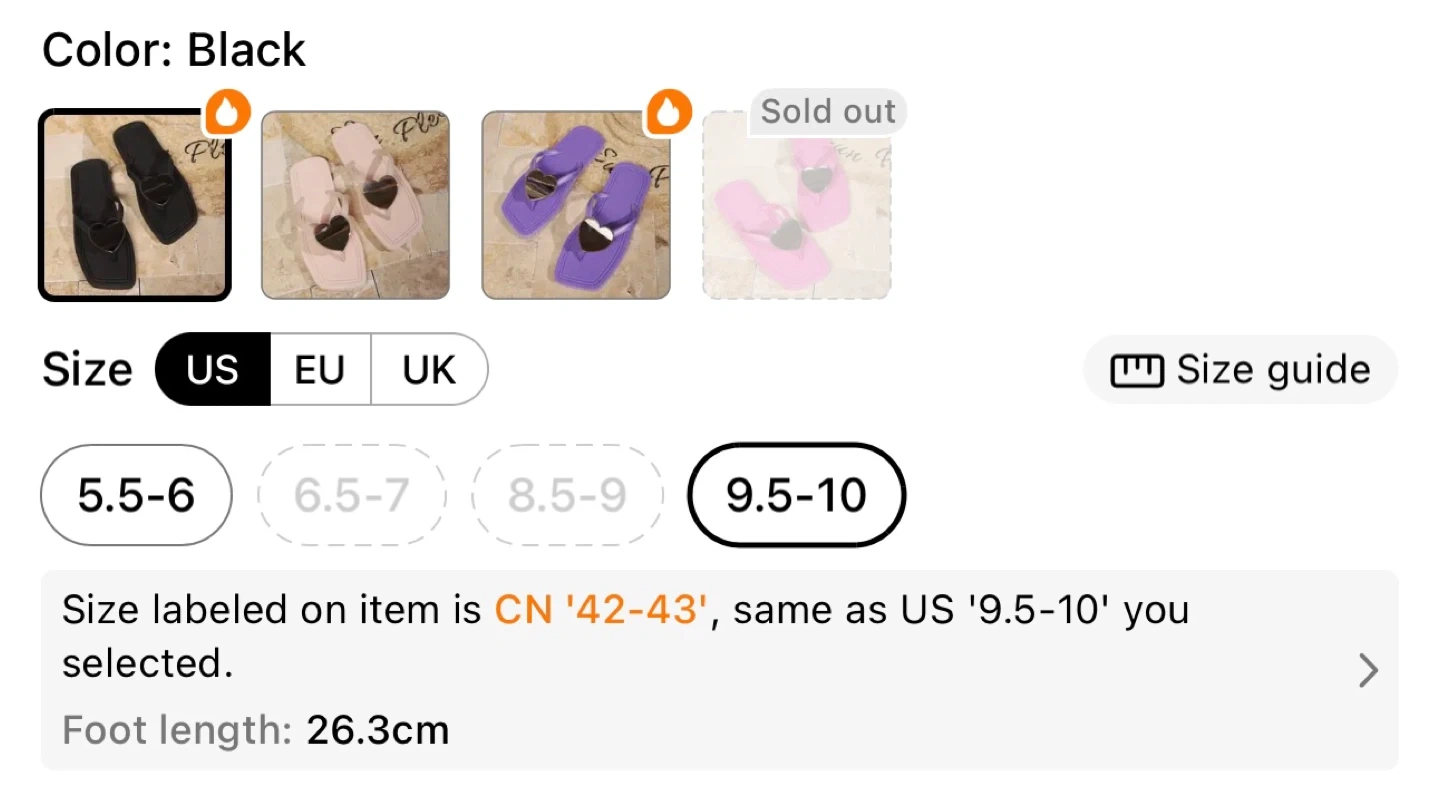Switch size system to EU
This screenshot has width=1440, height=786.
(320, 370)
